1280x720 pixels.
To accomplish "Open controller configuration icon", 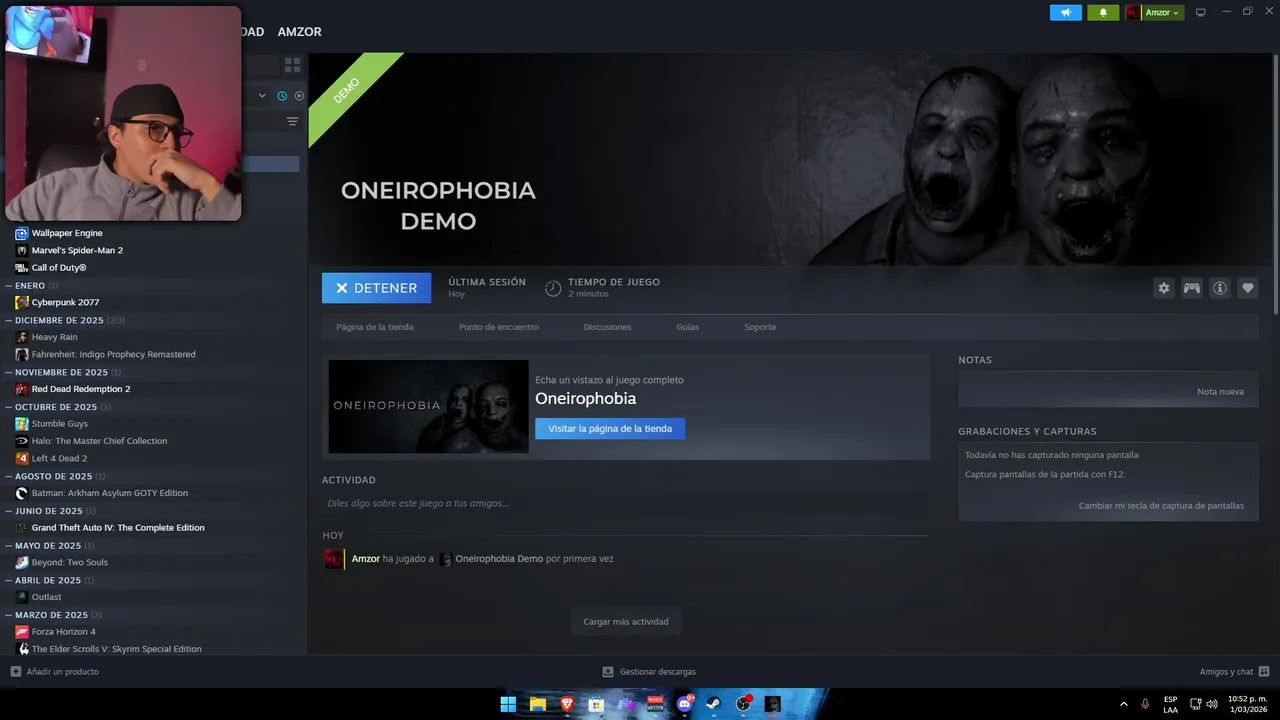I will pyautogui.click(x=1192, y=288).
